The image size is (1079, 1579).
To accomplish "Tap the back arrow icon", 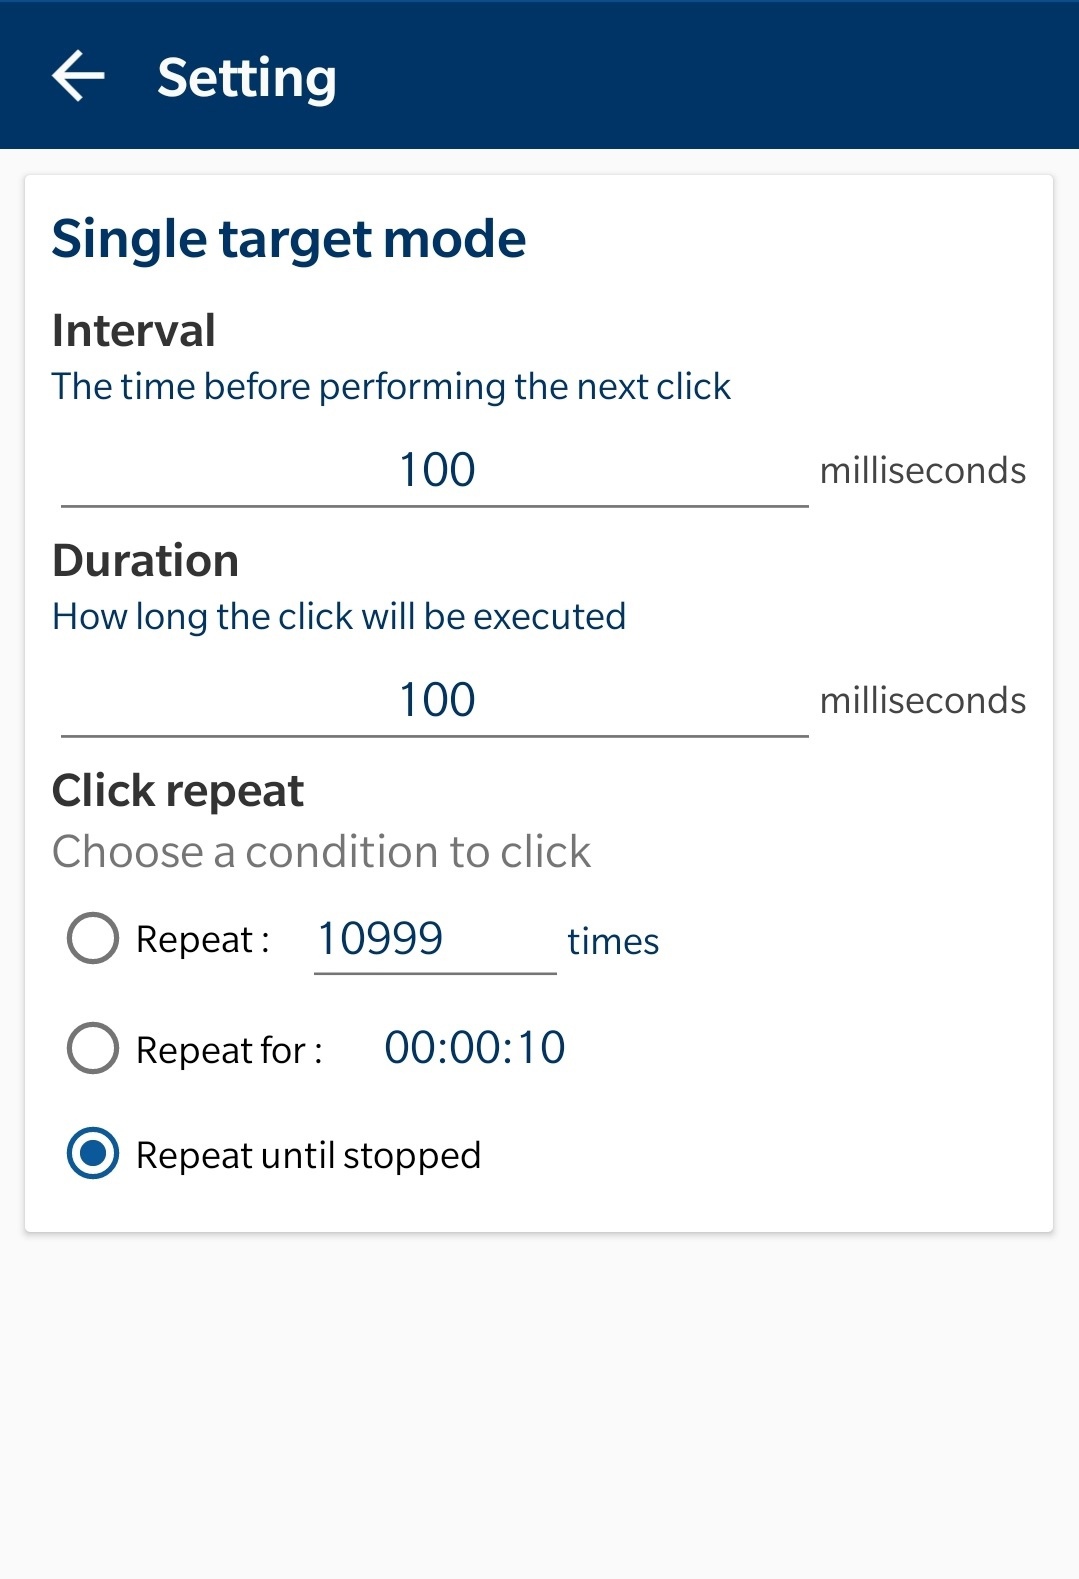I will [x=78, y=77].
